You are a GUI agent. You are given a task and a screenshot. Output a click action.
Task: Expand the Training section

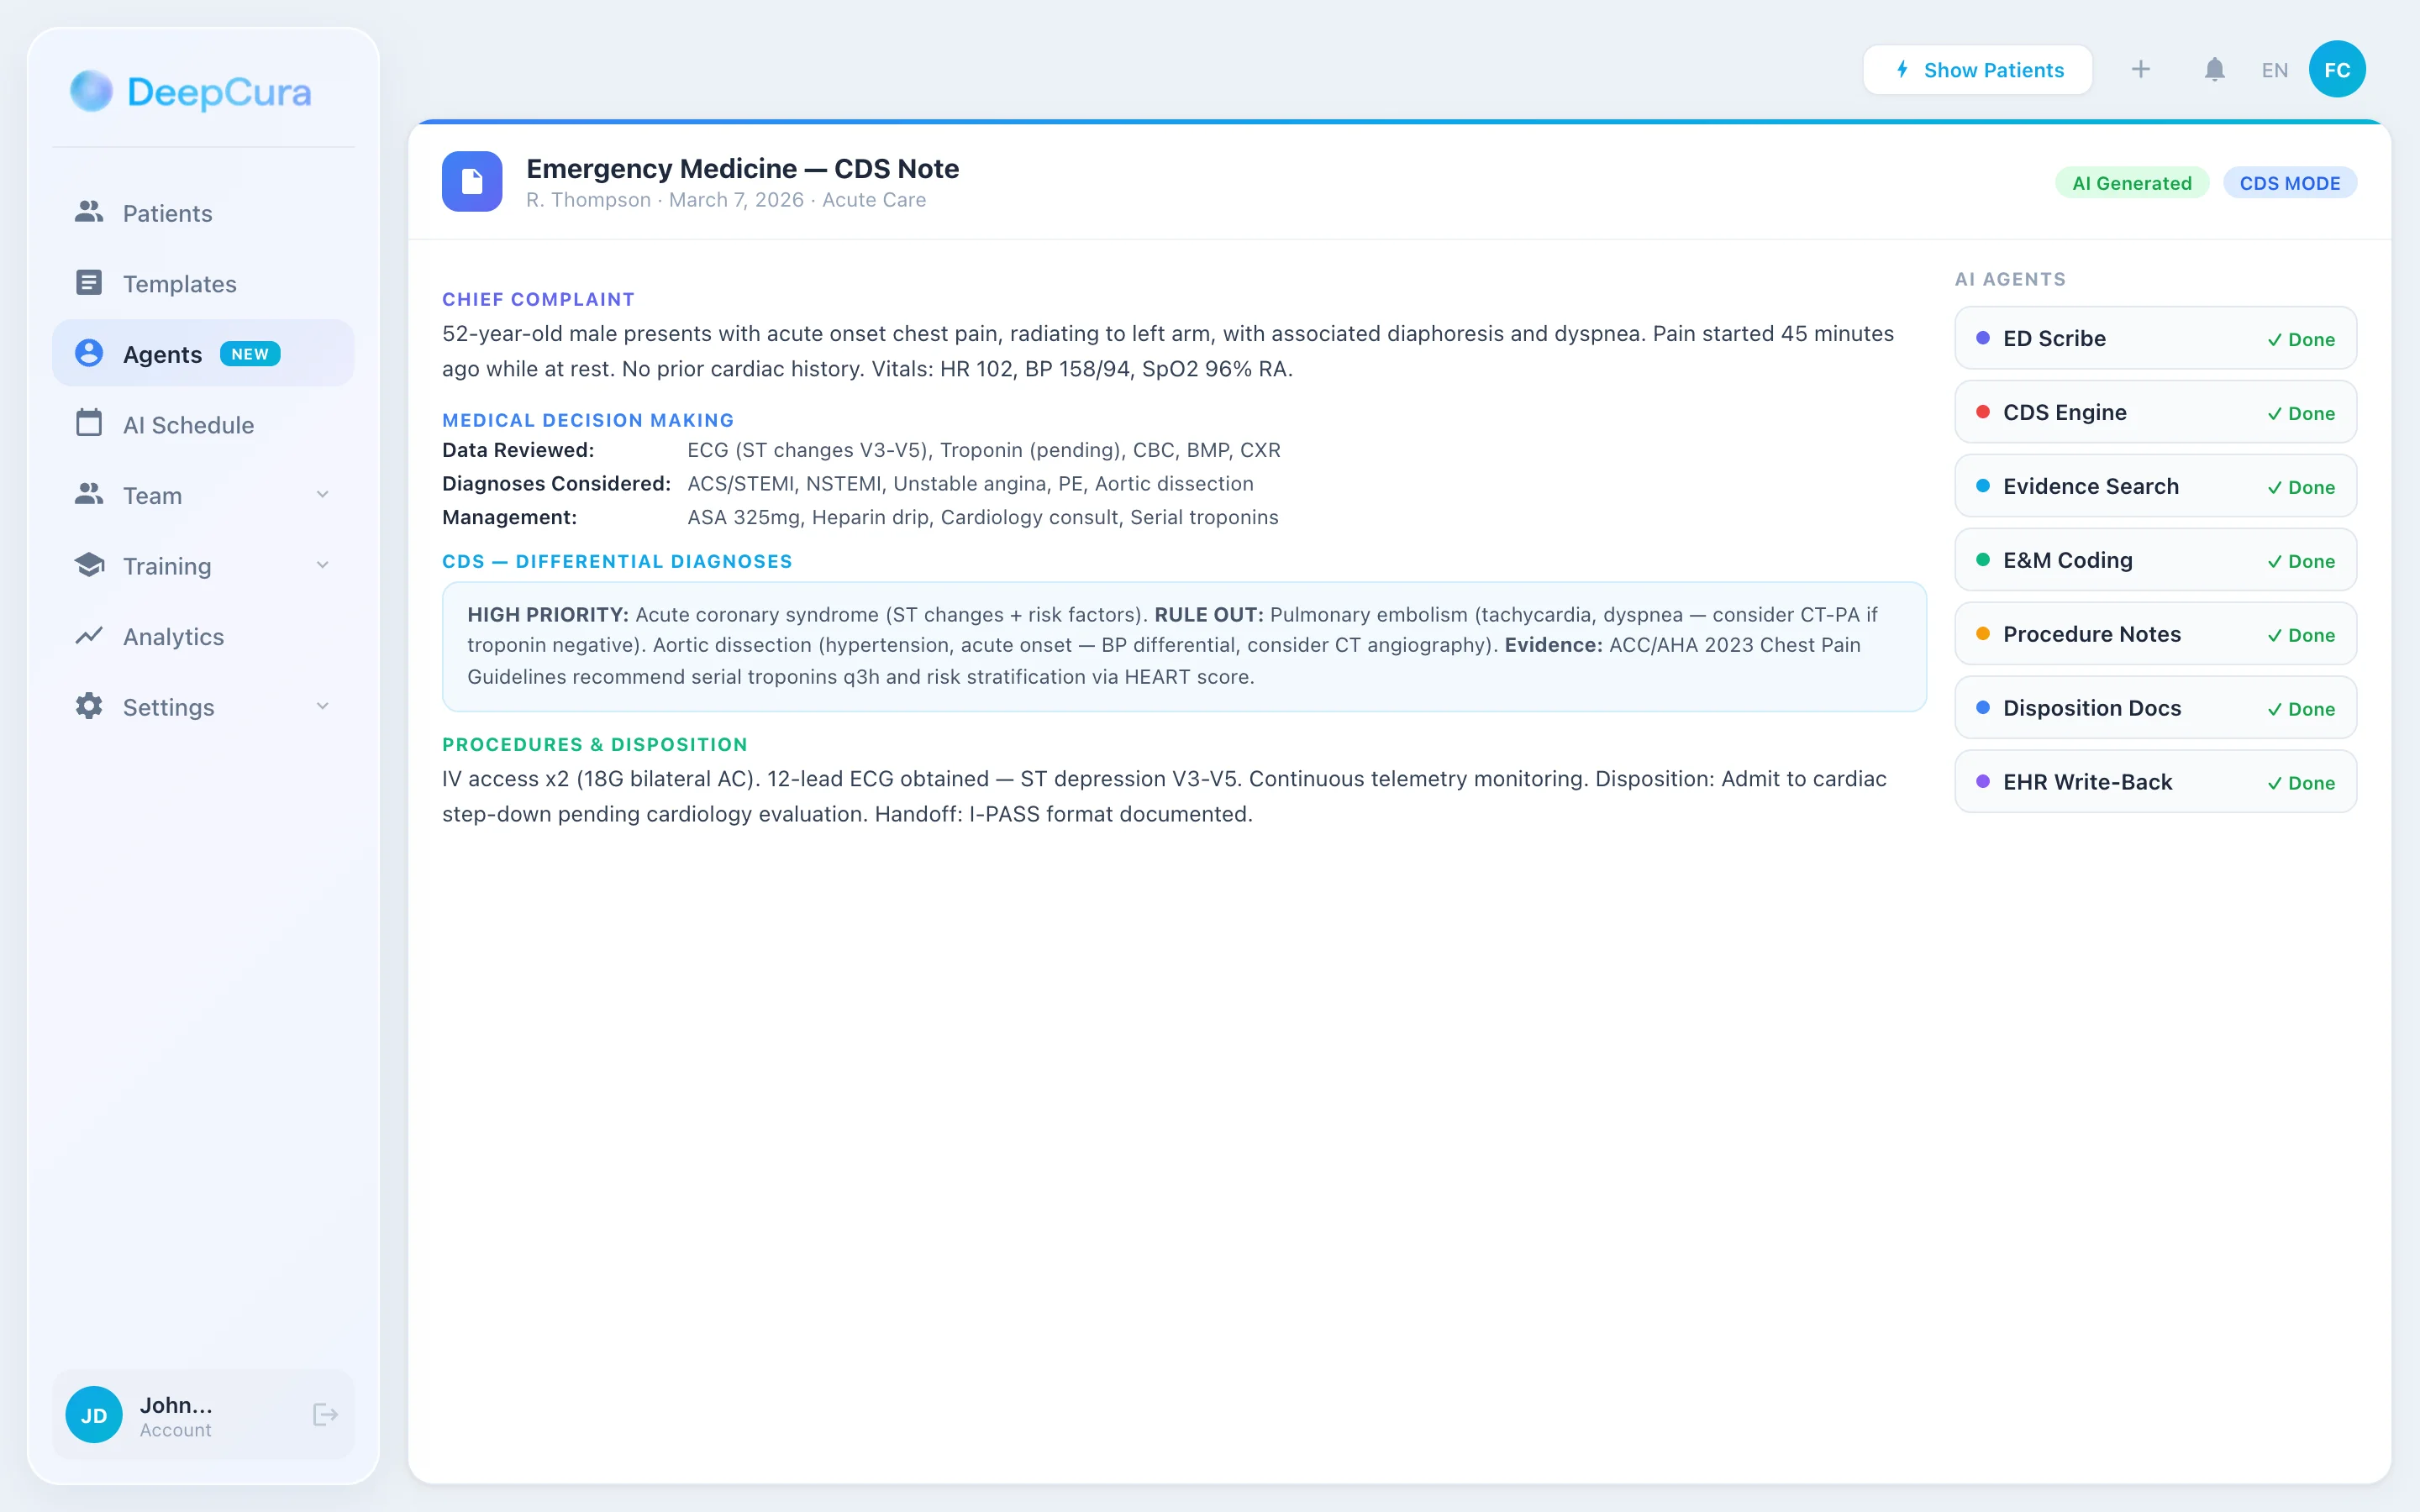click(x=322, y=565)
